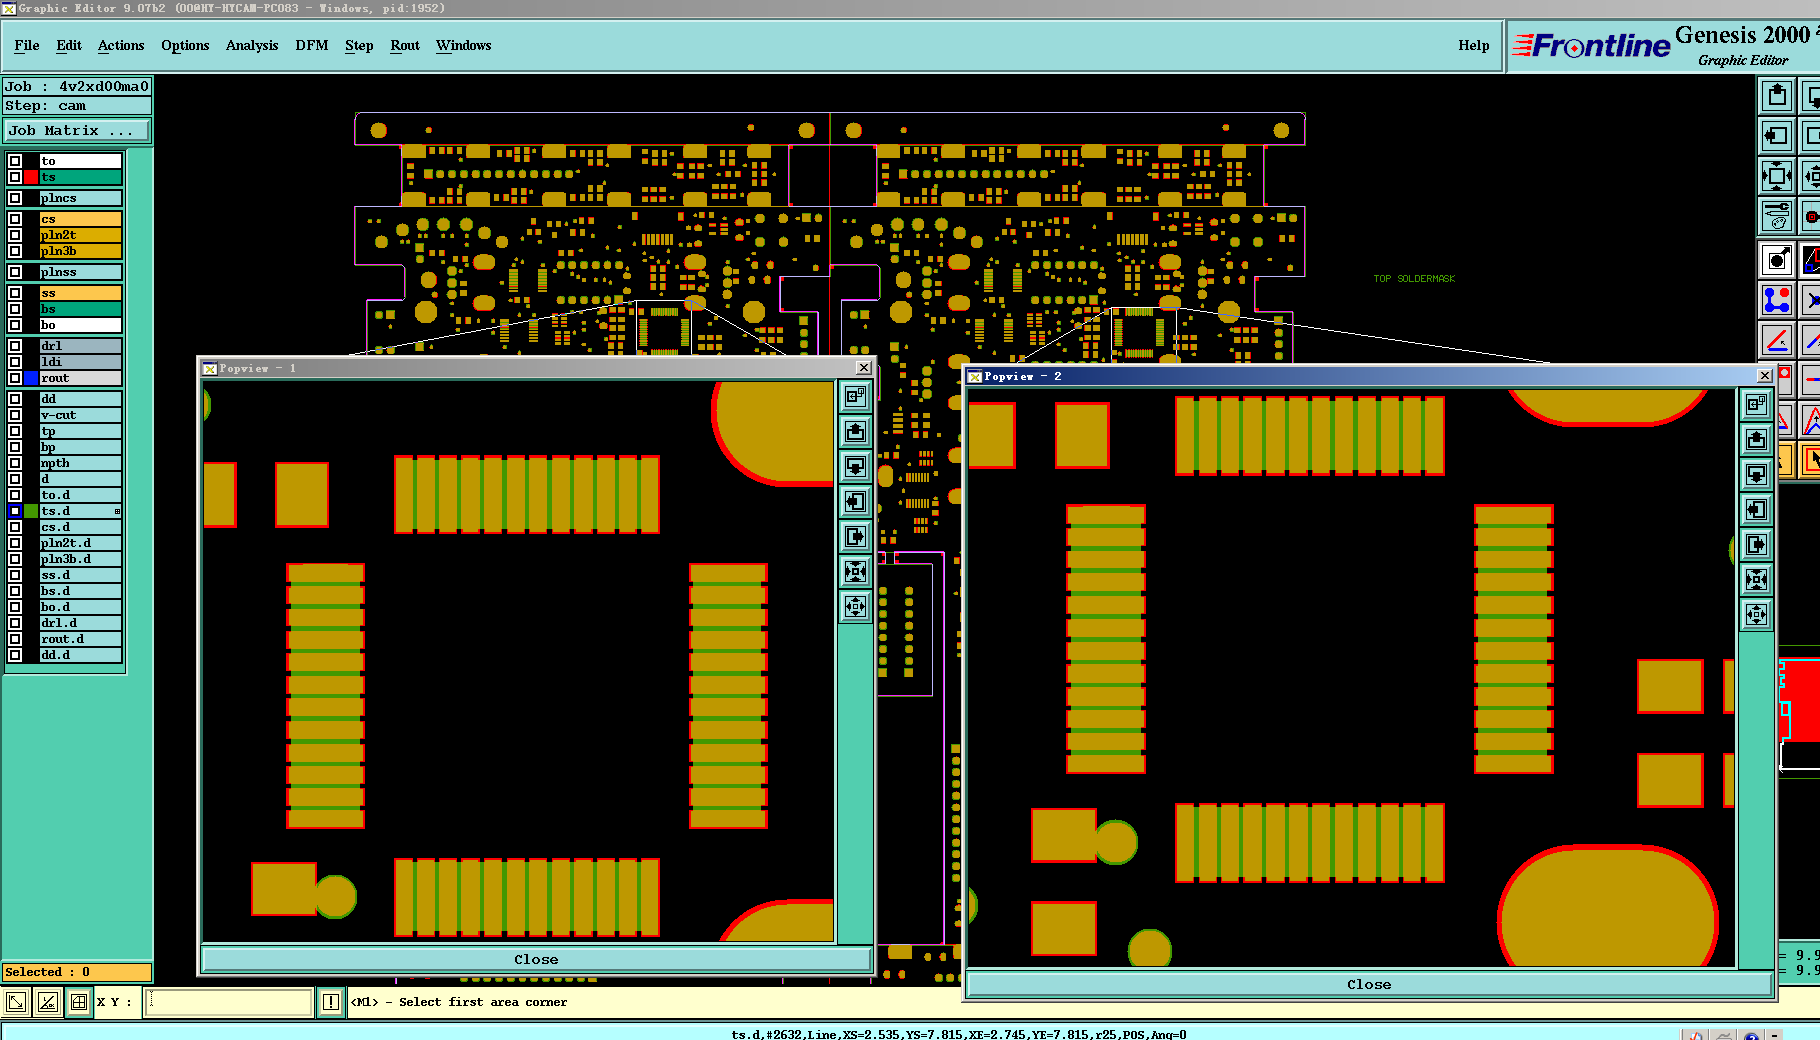Pan left in Popview 1

click(855, 501)
